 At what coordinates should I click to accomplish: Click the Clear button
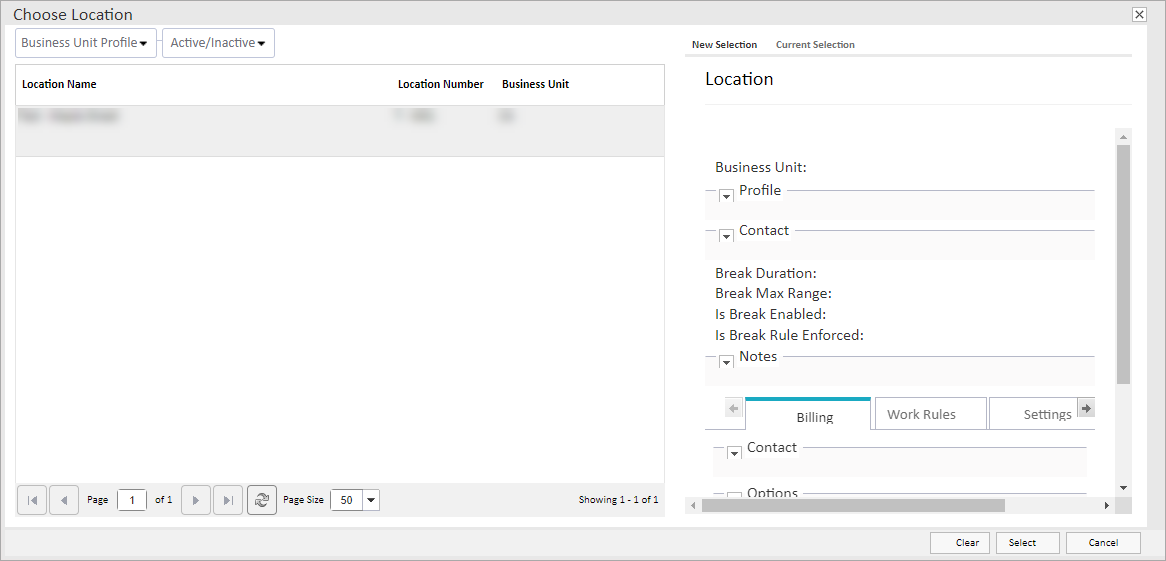coord(960,542)
